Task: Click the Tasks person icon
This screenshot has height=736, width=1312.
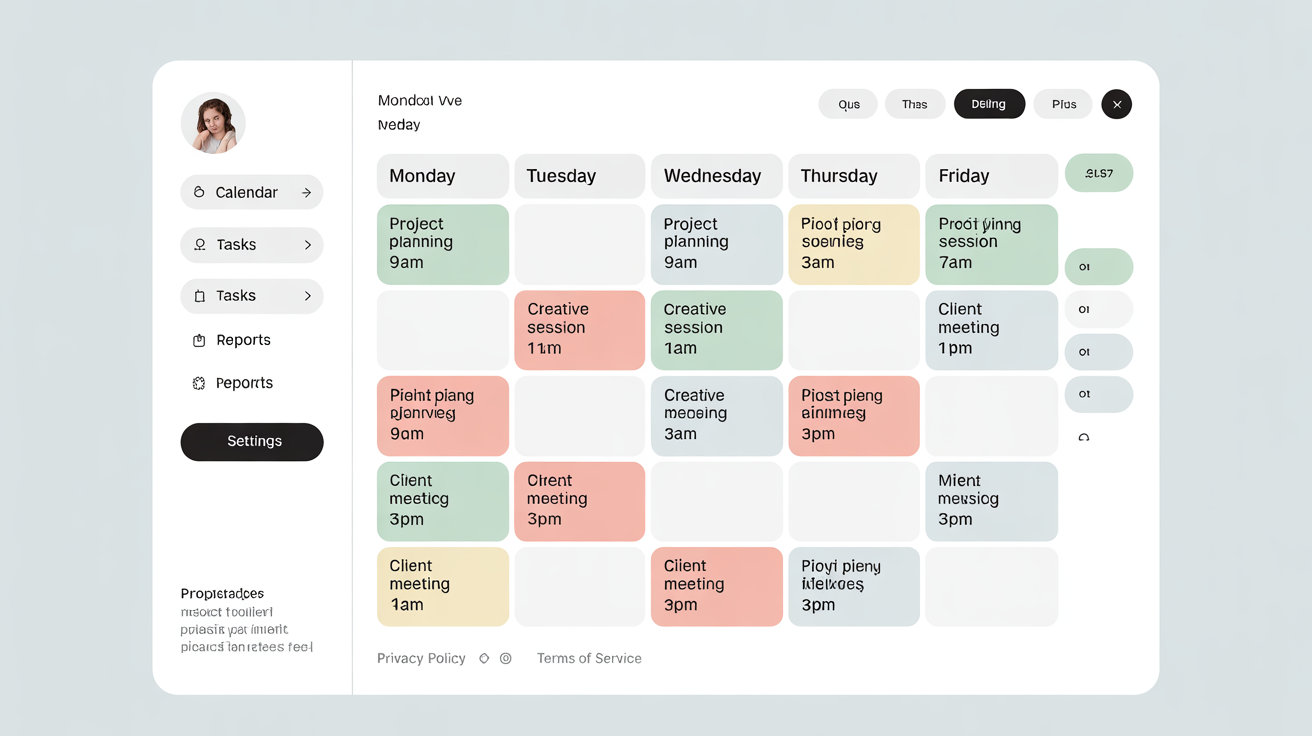Action: tap(199, 244)
